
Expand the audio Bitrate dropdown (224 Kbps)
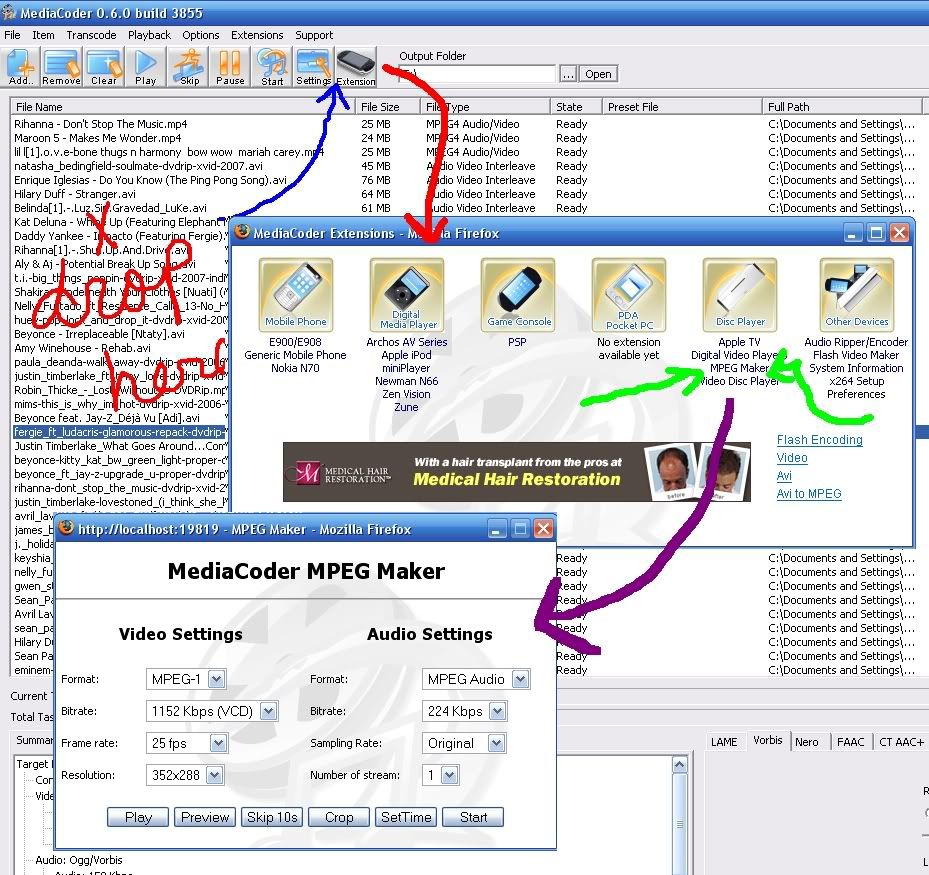click(497, 711)
